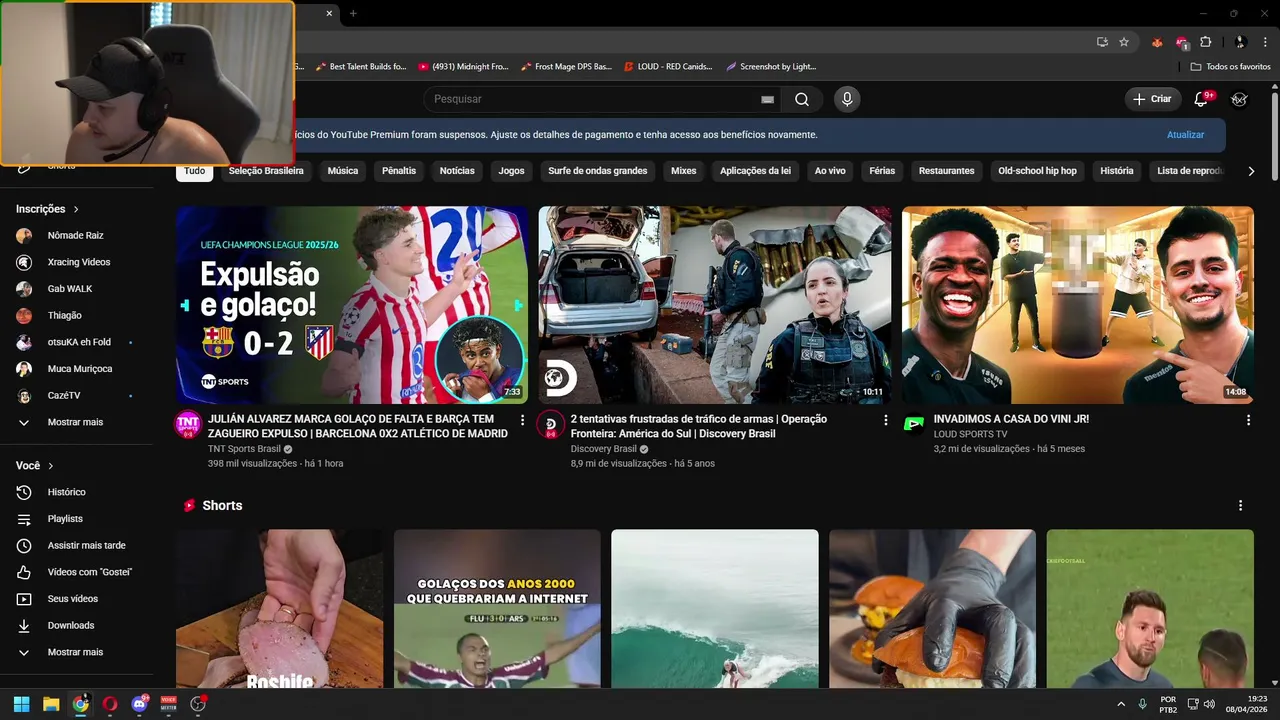
Task: Select the Notícias filter chip
Action: tap(457, 171)
